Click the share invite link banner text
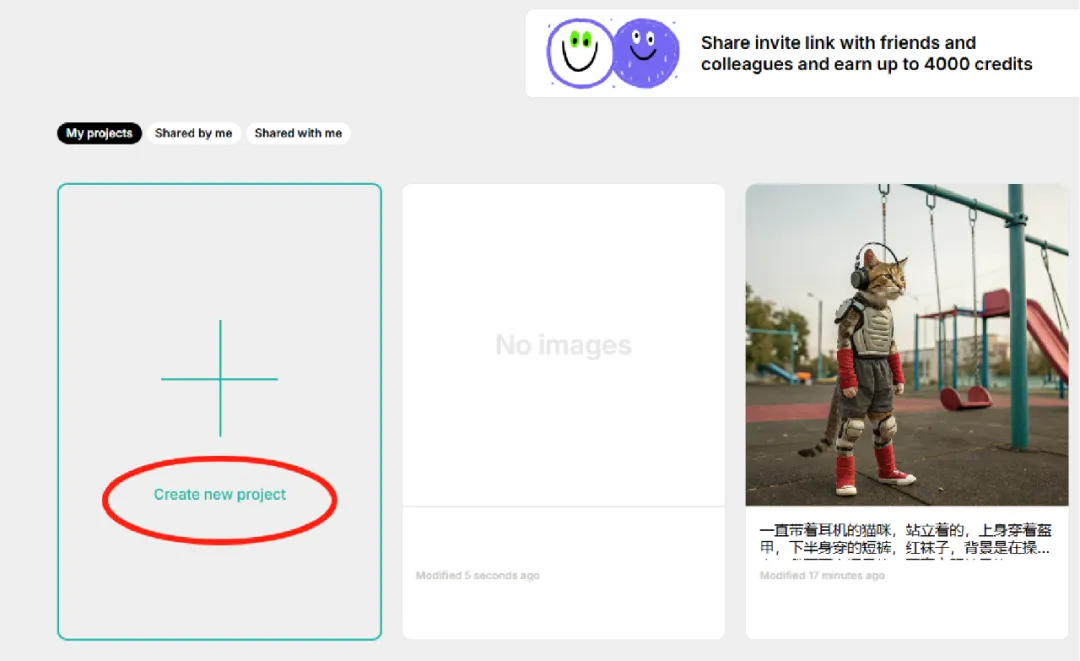The height and width of the screenshot is (661, 1080). point(866,53)
